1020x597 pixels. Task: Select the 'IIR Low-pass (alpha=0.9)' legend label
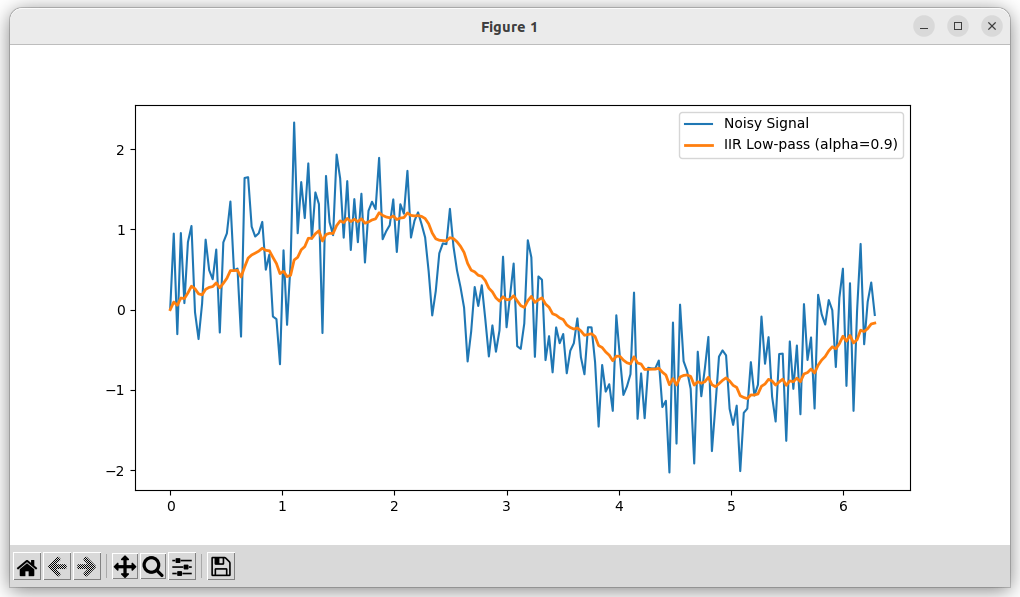pos(810,145)
